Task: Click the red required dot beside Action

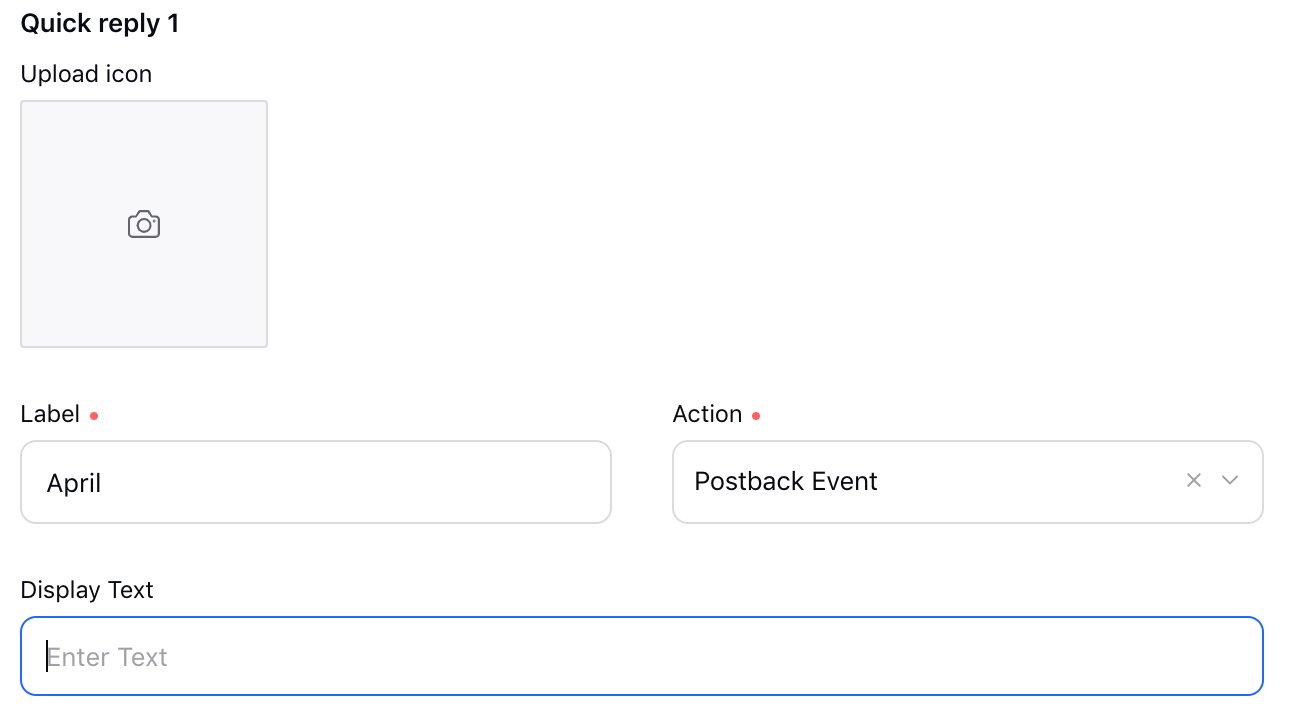Action: coord(756,416)
